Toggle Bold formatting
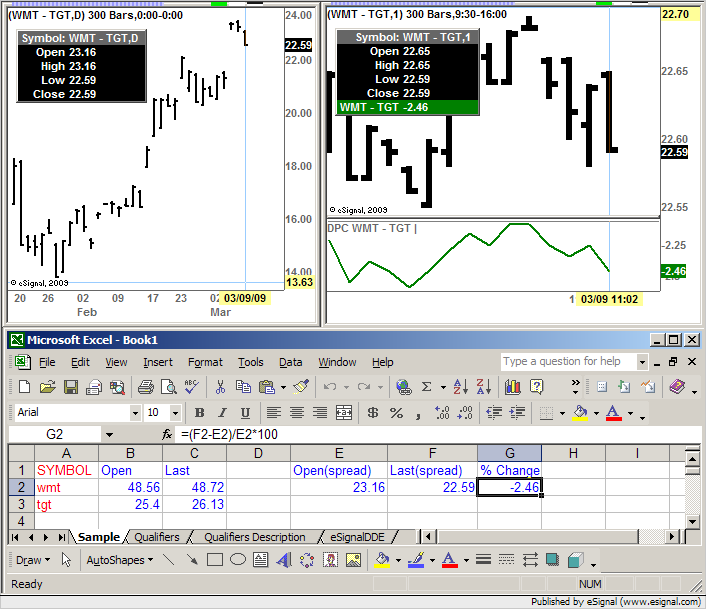Screen dimensions: 706x609 (x=199, y=412)
